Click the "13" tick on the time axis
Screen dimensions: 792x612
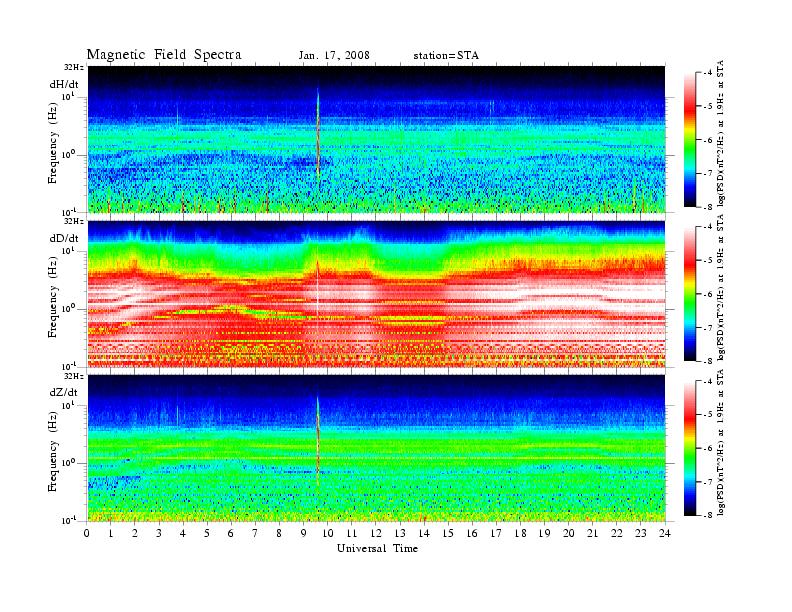pos(400,533)
